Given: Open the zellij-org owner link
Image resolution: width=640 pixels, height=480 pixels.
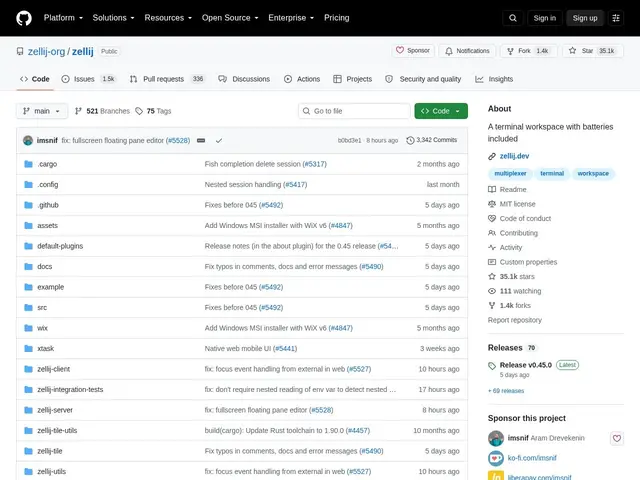Looking at the screenshot, I should pos(46,51).
